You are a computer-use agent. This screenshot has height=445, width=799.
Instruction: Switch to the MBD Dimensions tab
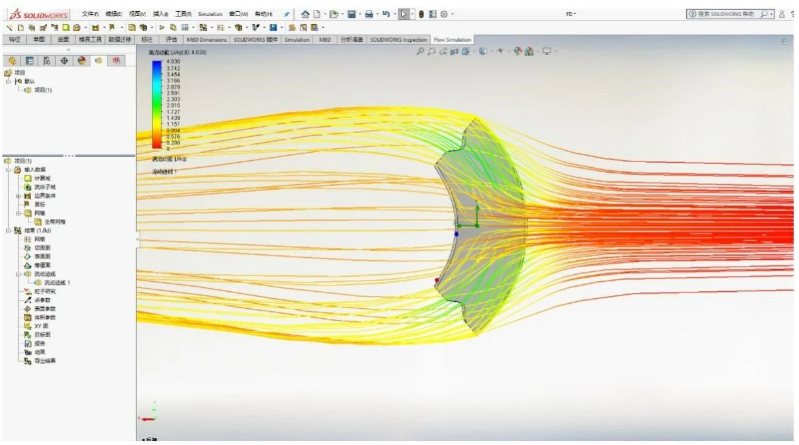coord(206,39)
